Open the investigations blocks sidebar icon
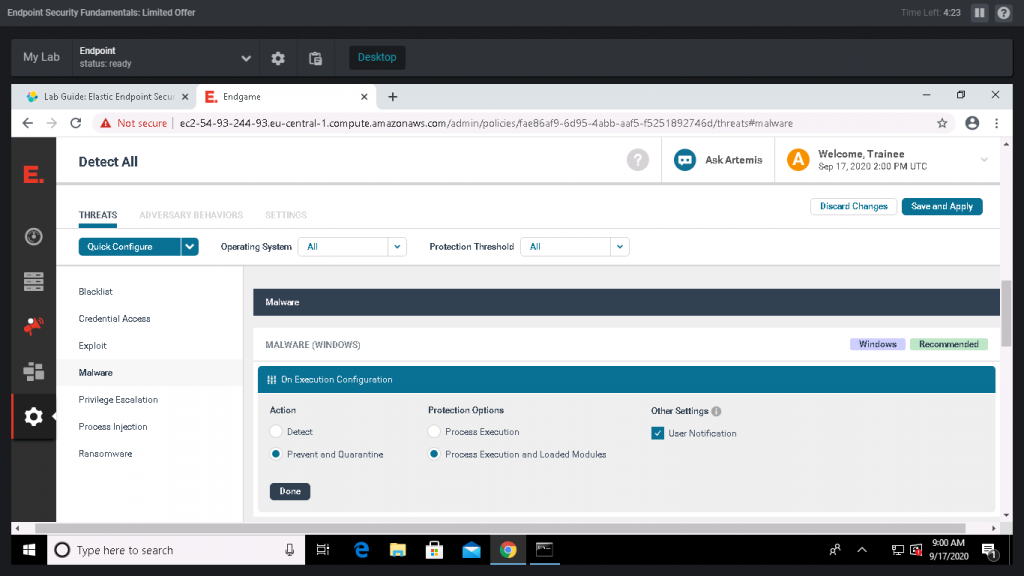 [33, 371]
